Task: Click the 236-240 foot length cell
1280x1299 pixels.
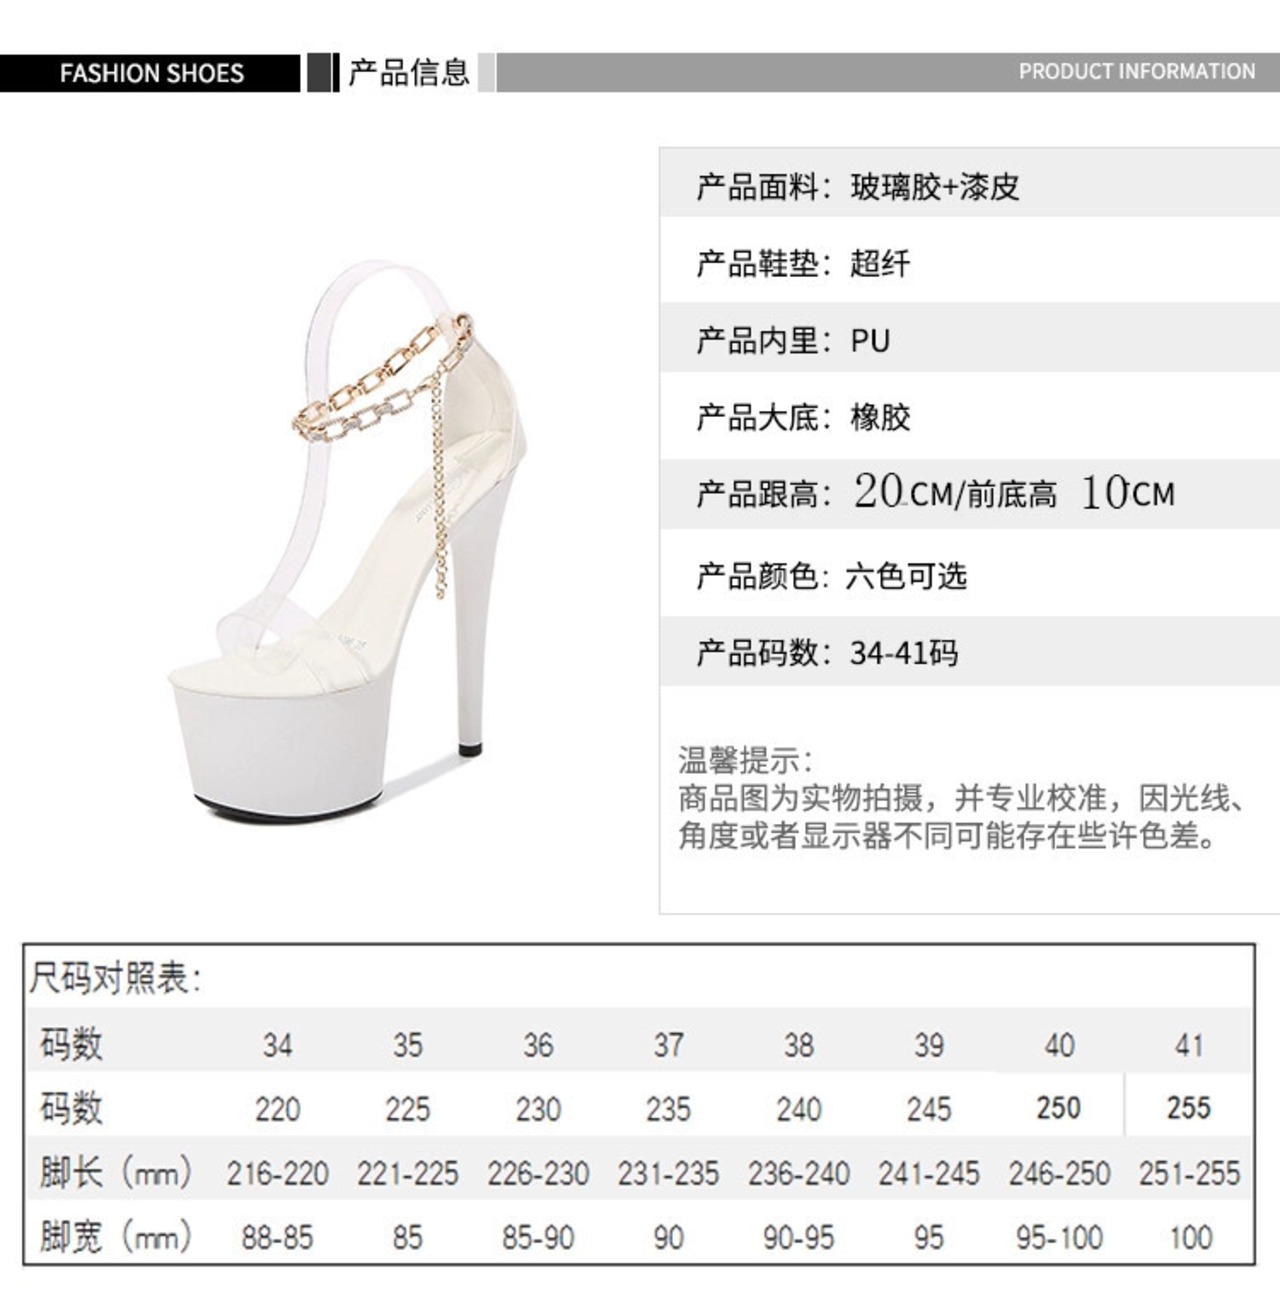Action: tap(798, 1173)
